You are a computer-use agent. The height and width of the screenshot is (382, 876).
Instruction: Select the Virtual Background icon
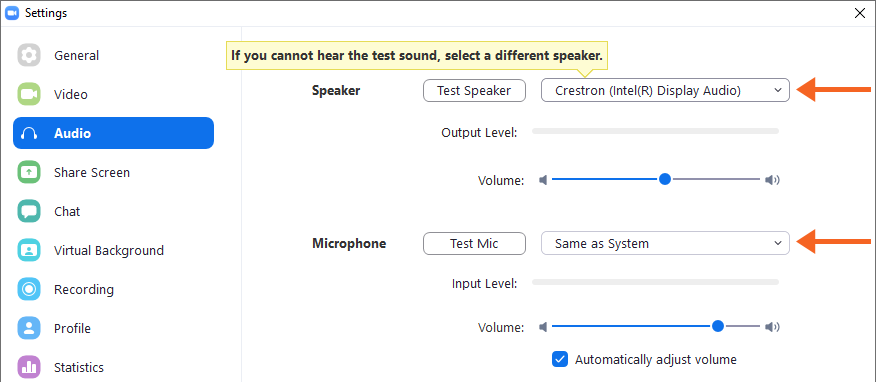click(29, 250)
